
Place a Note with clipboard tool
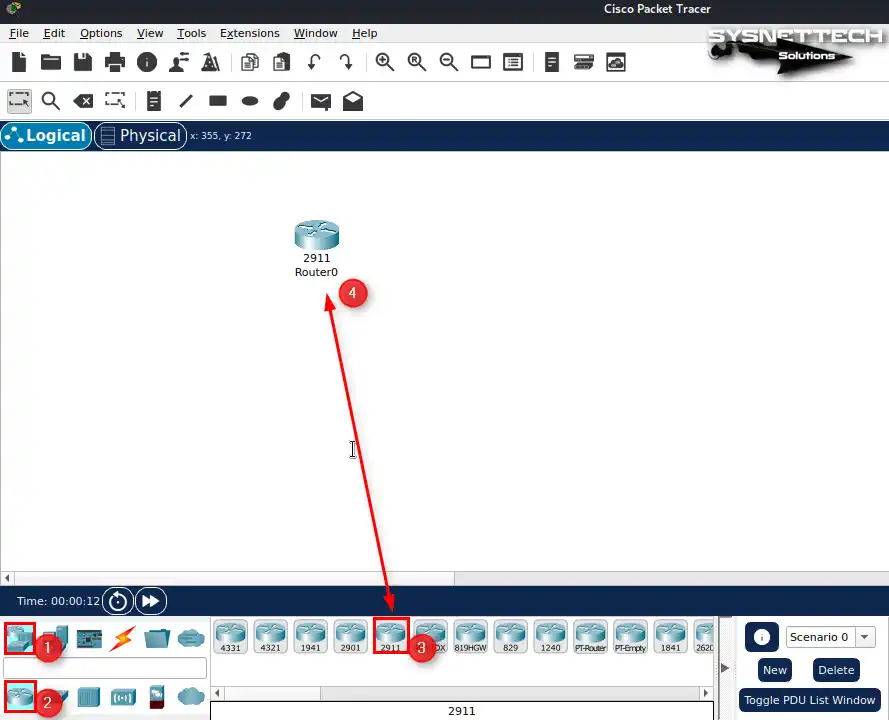(x=154, y=101)
